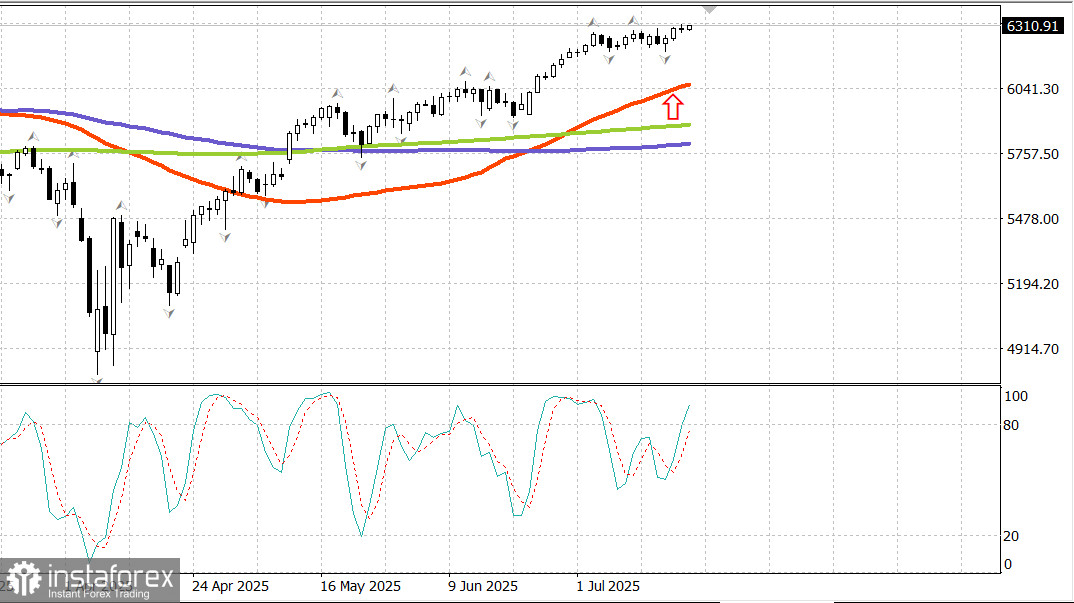
Task: Click the 9 Jun 2025 date label
Action: (483, 587)
